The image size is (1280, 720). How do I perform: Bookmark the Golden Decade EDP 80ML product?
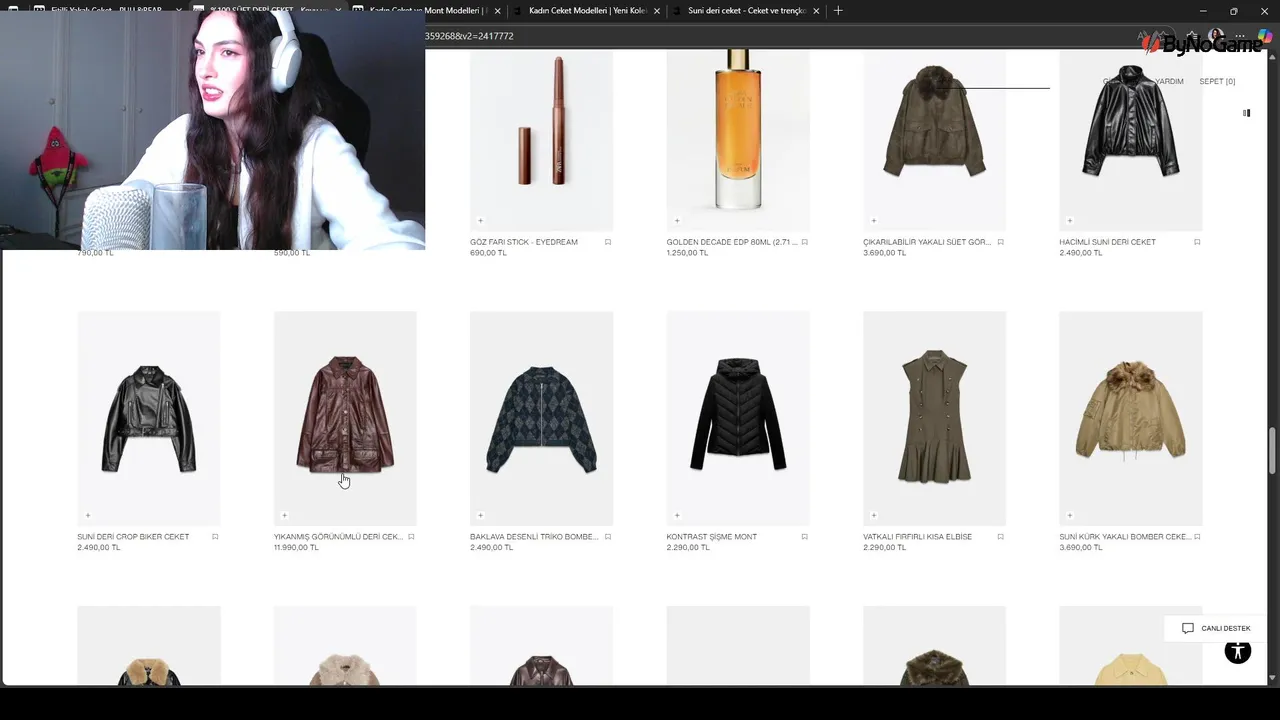[804, 242]
